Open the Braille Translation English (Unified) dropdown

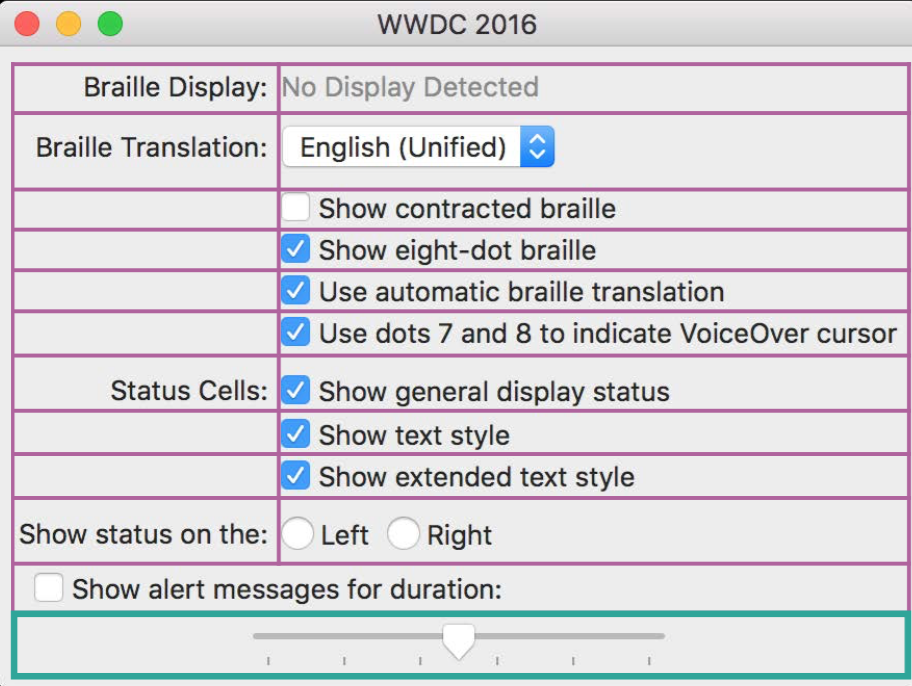tap(418, 147)
